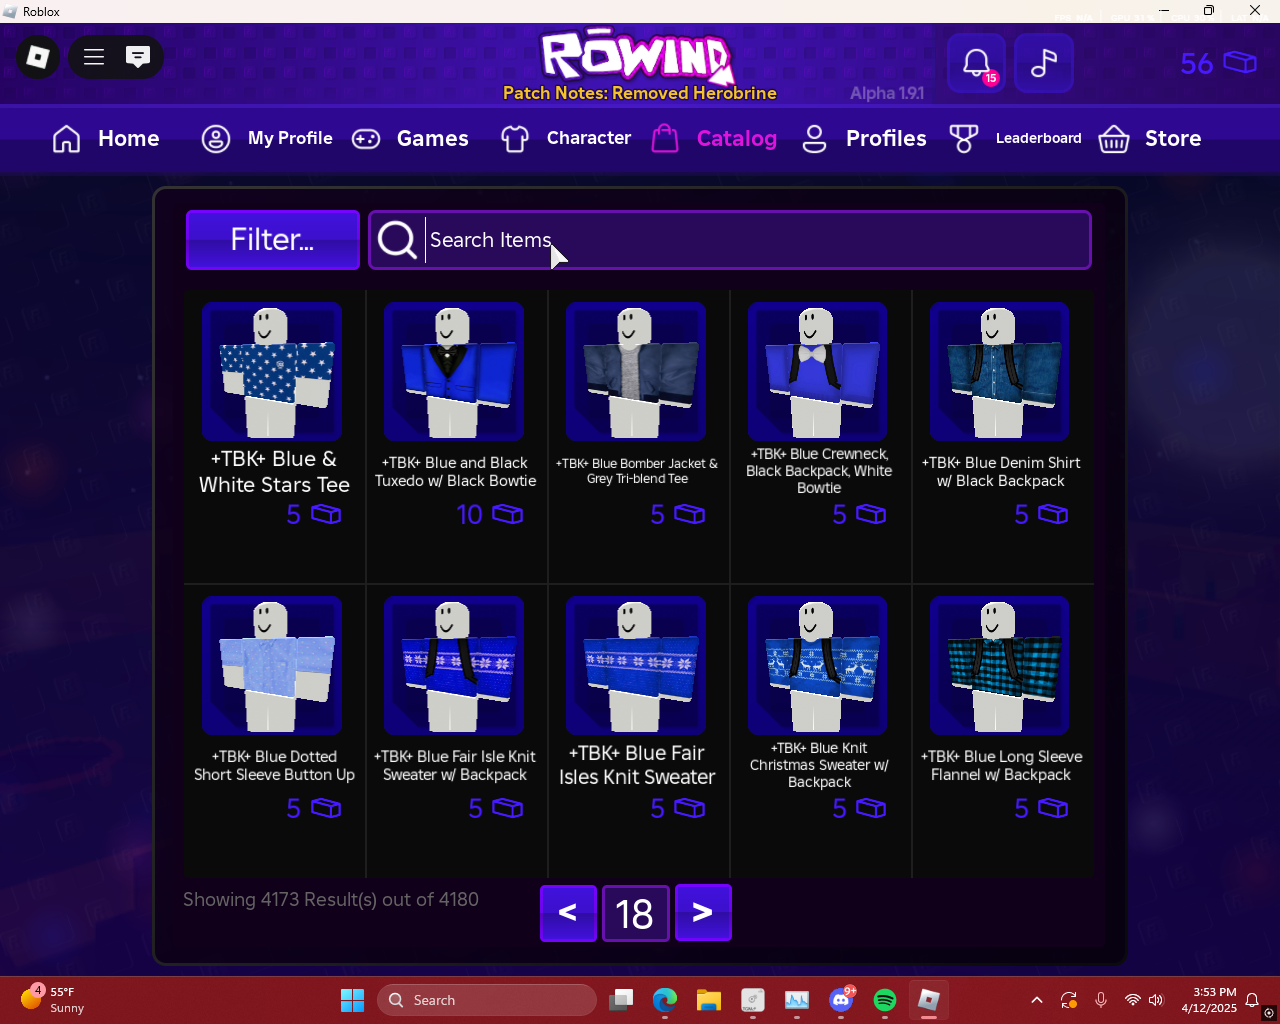Click the Alpha 1.9.1 version label

point(887,93)
